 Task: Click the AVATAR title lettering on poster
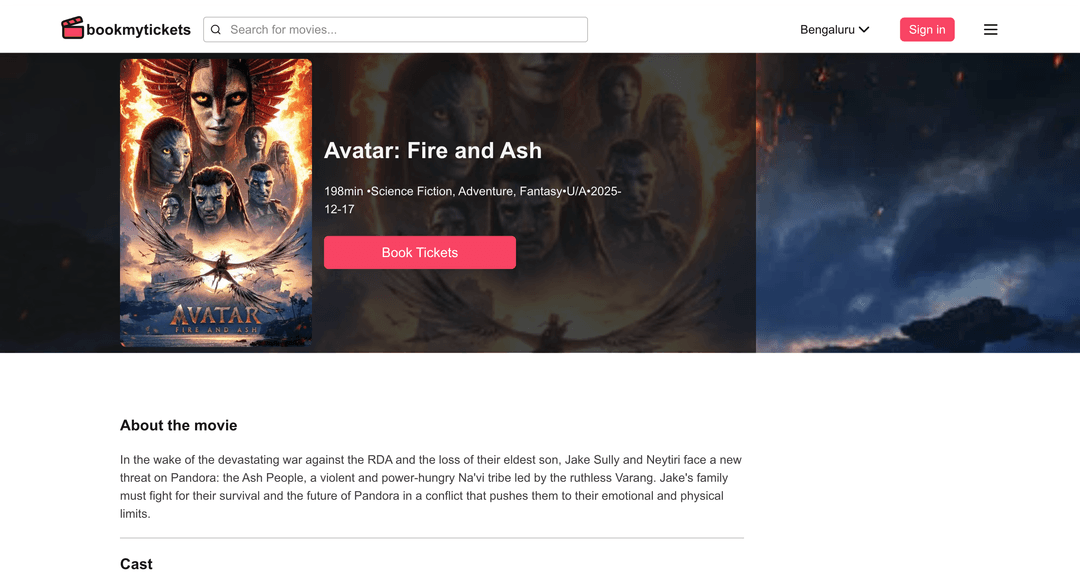pyautogui.click(x=216, y=315)
